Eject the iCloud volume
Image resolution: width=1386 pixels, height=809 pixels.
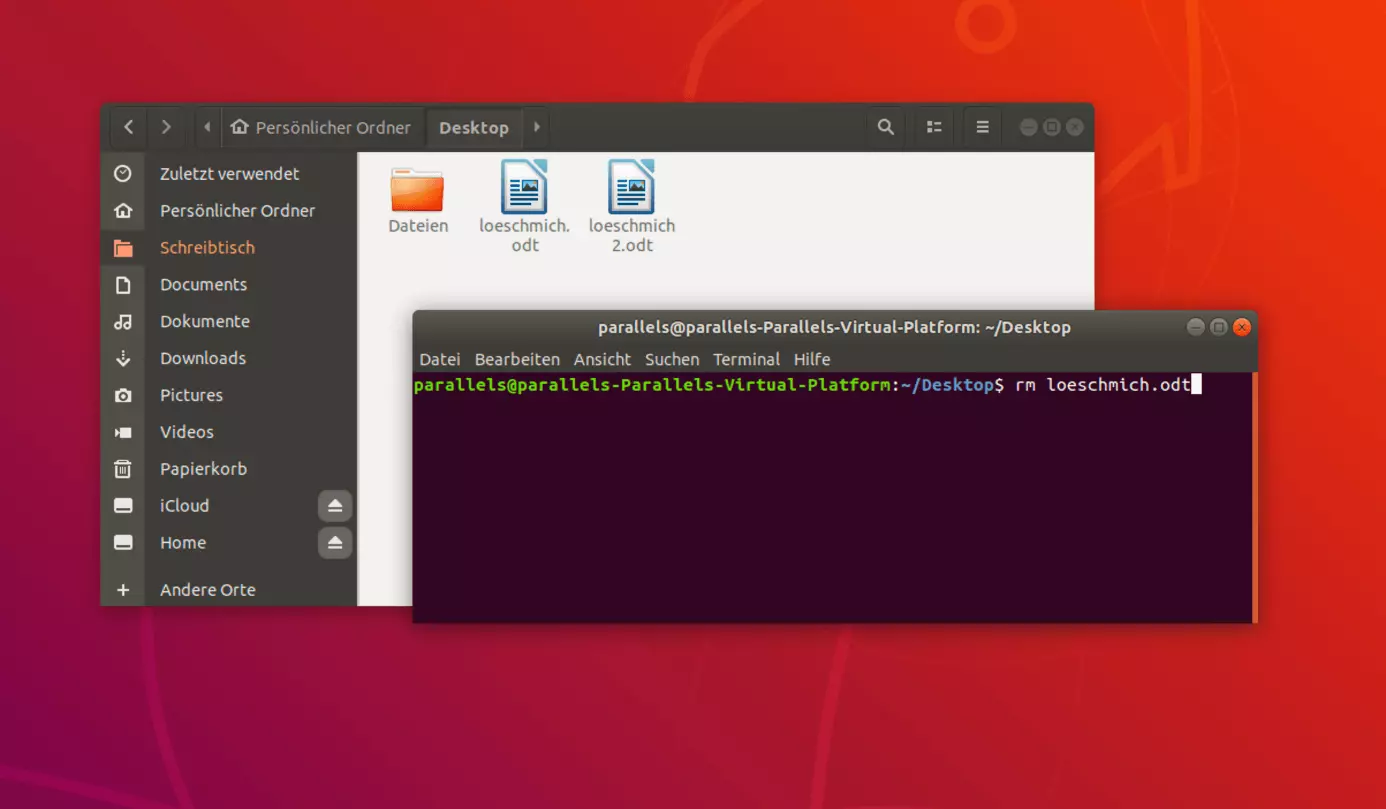coord(335,506)
